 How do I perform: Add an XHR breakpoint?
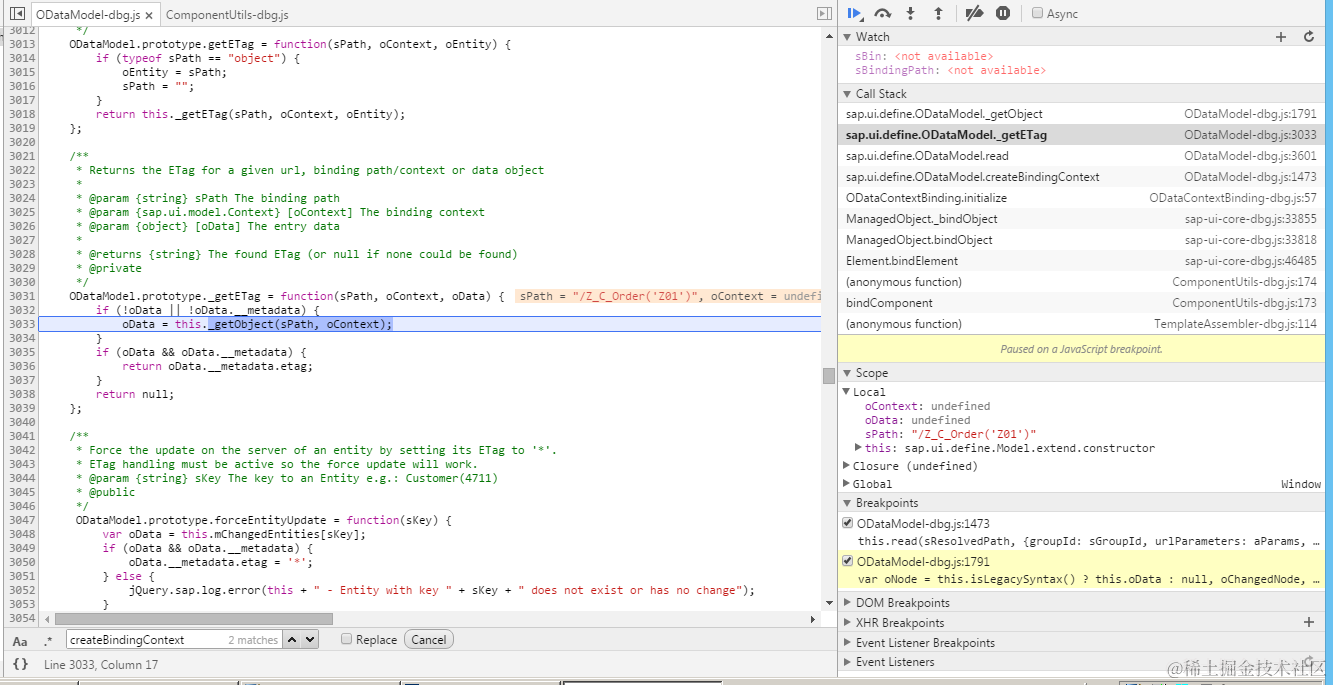1308,622
